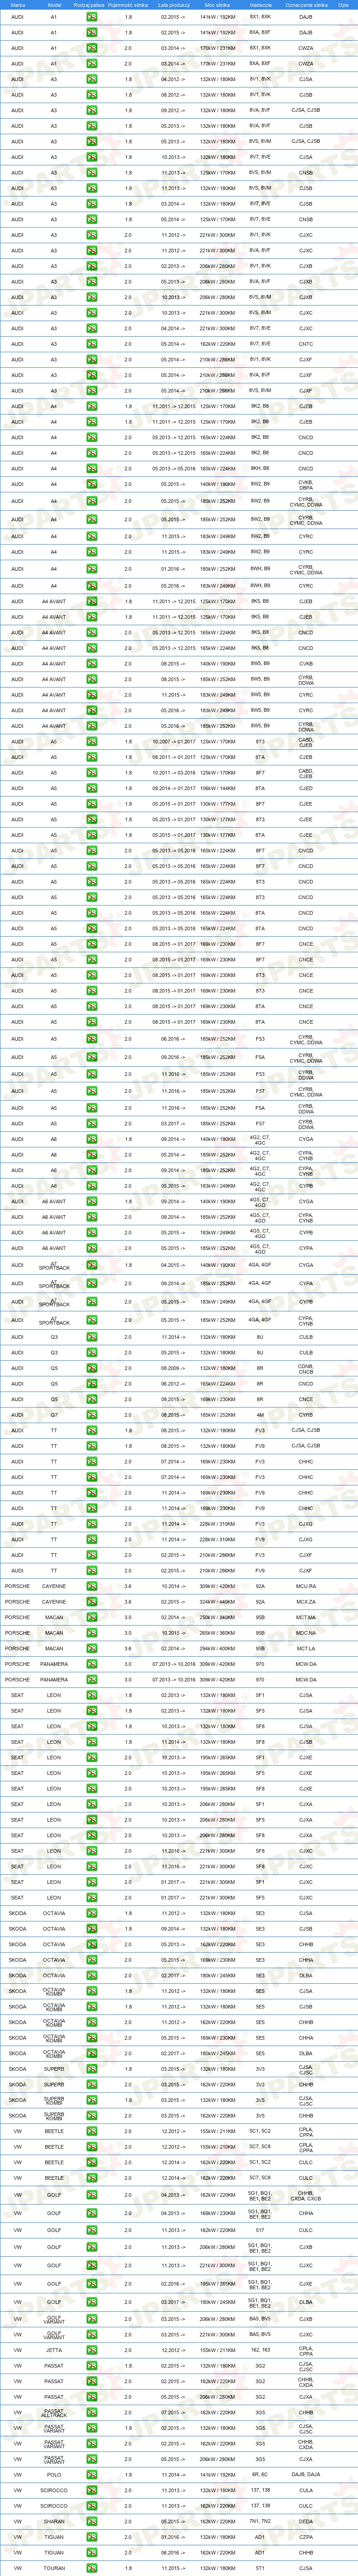Select the SHARAN model cell

tap(54, 2521)
